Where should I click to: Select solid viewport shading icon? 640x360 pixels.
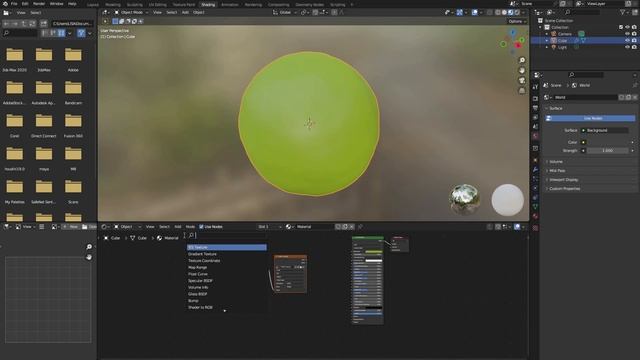pos(504,13)
